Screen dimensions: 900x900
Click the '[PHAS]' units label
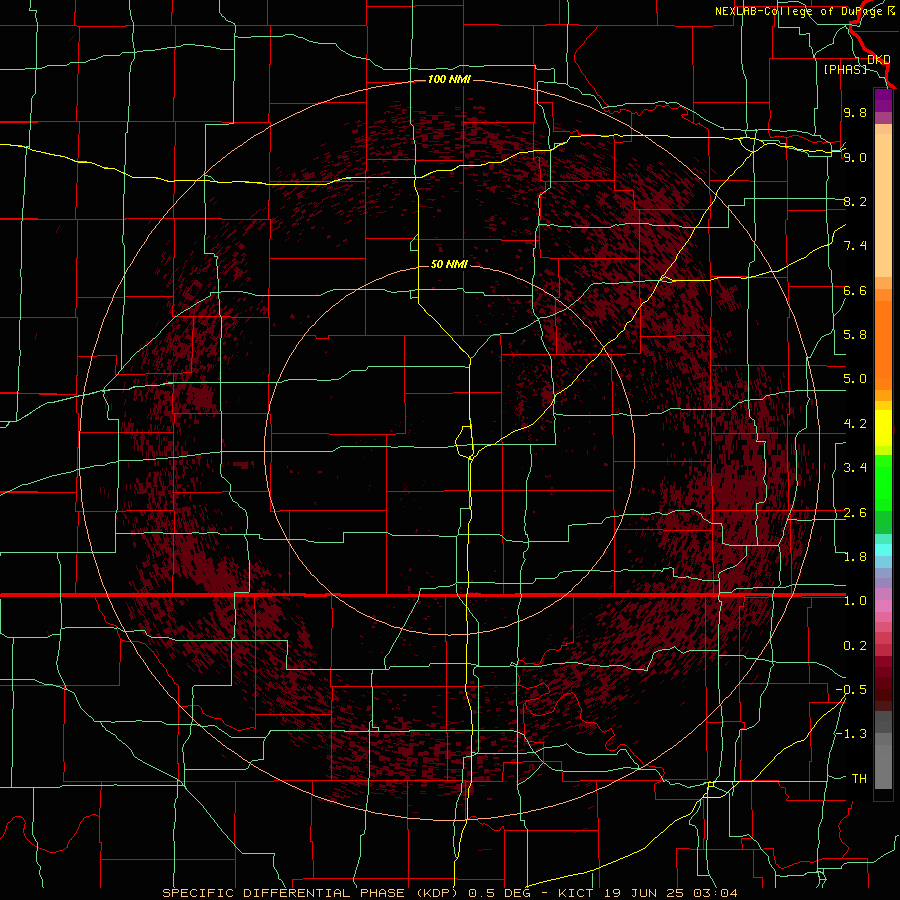845,69
